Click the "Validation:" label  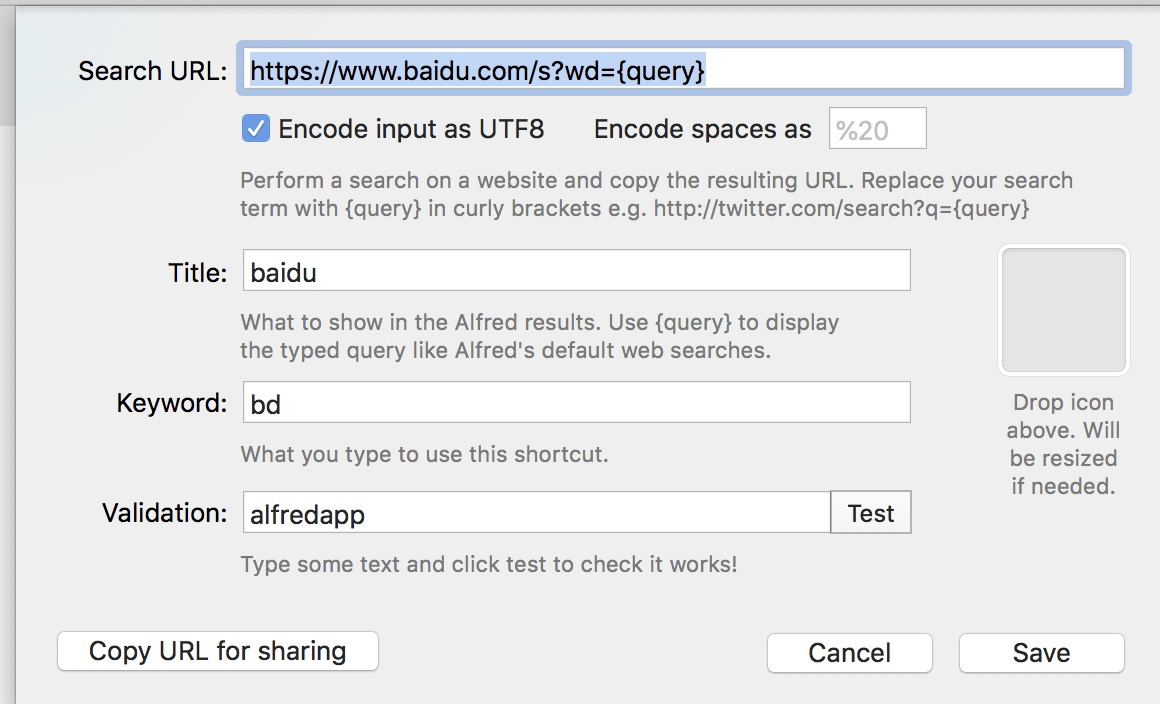pos(165,514)
